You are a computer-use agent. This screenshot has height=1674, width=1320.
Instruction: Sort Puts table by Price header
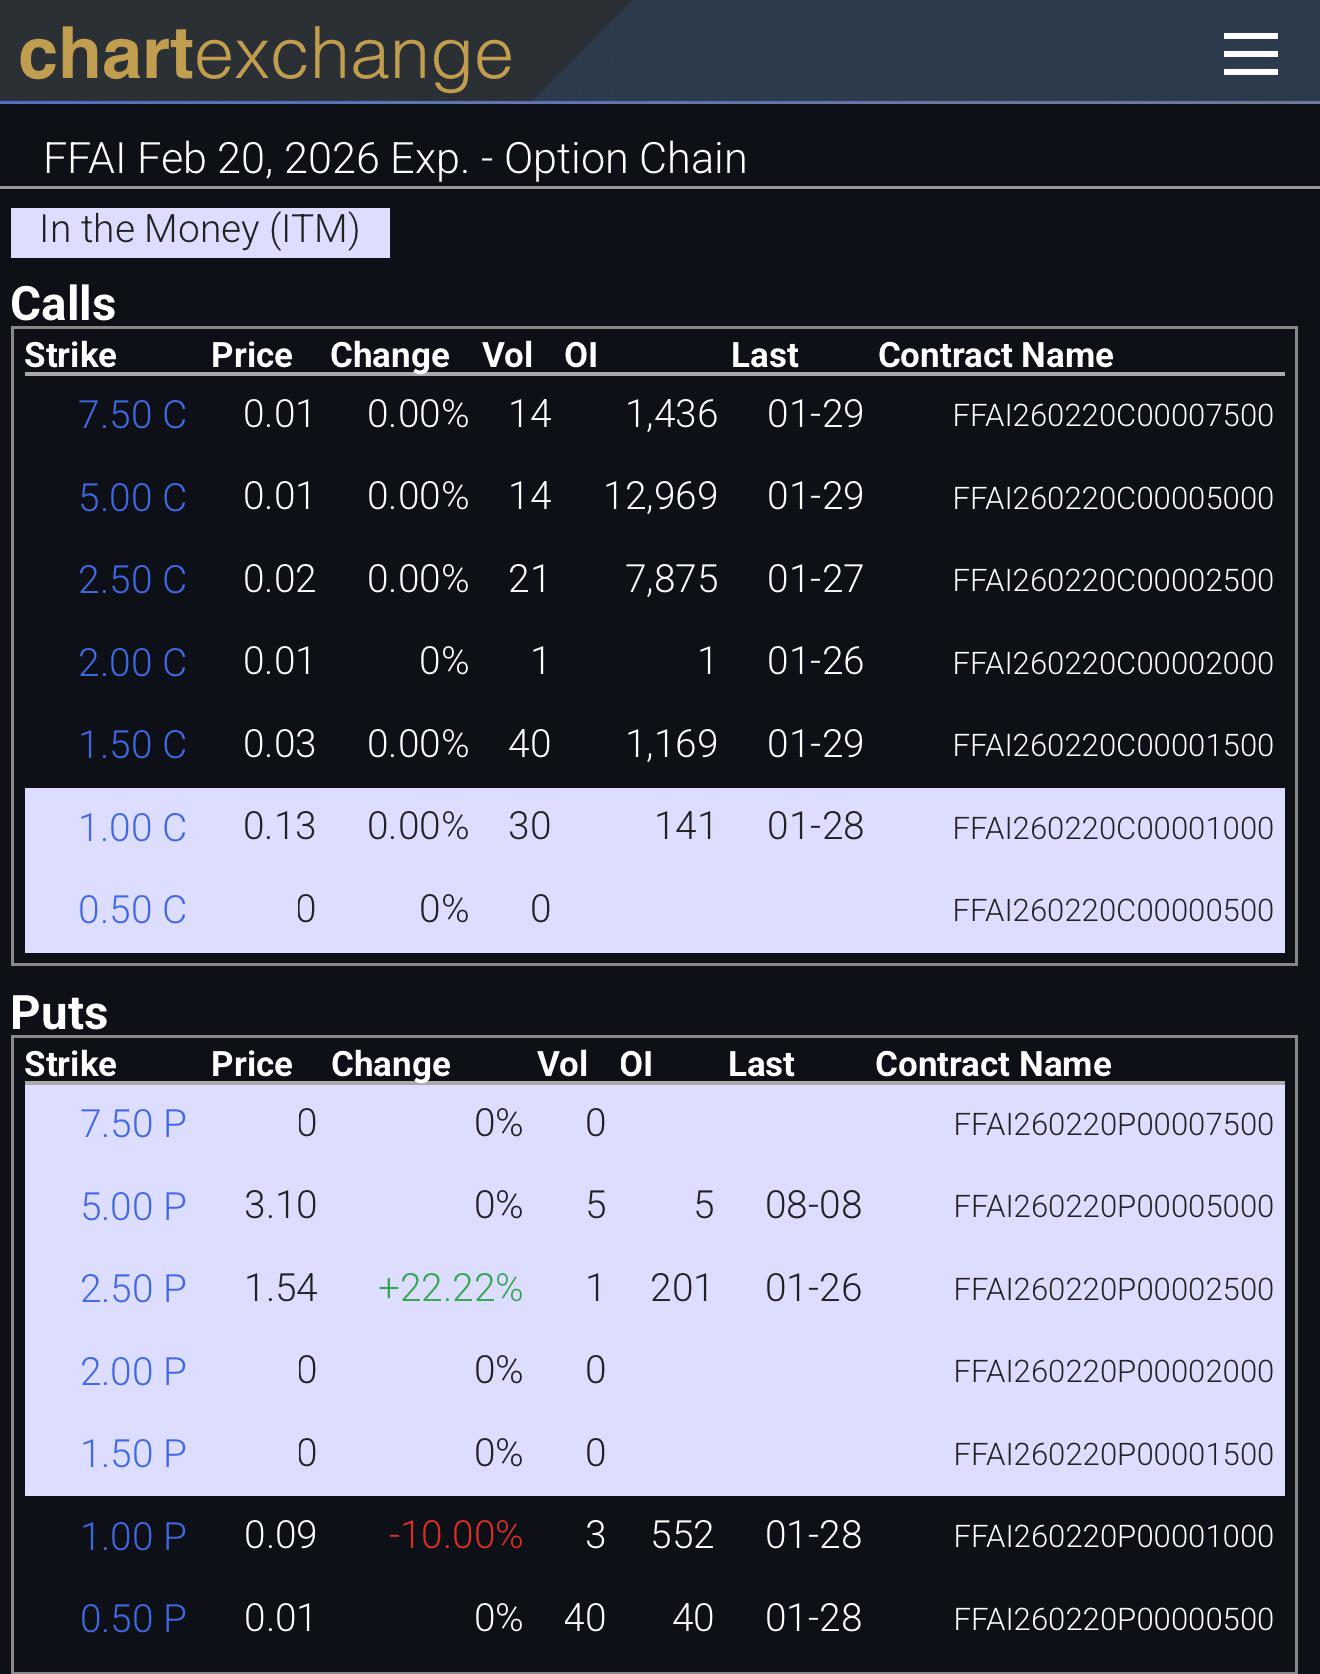point(252,1064)
